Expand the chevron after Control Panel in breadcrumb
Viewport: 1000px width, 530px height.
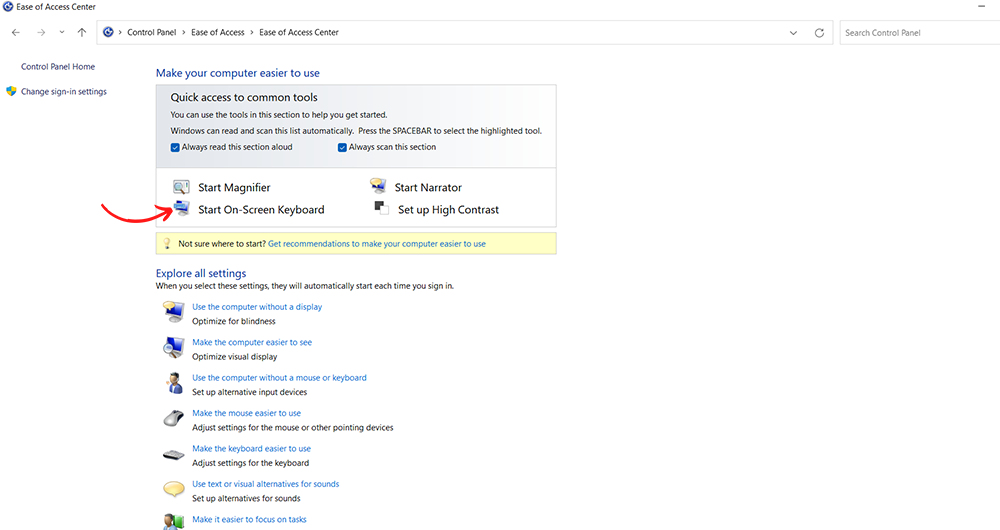tap(184, 33)
